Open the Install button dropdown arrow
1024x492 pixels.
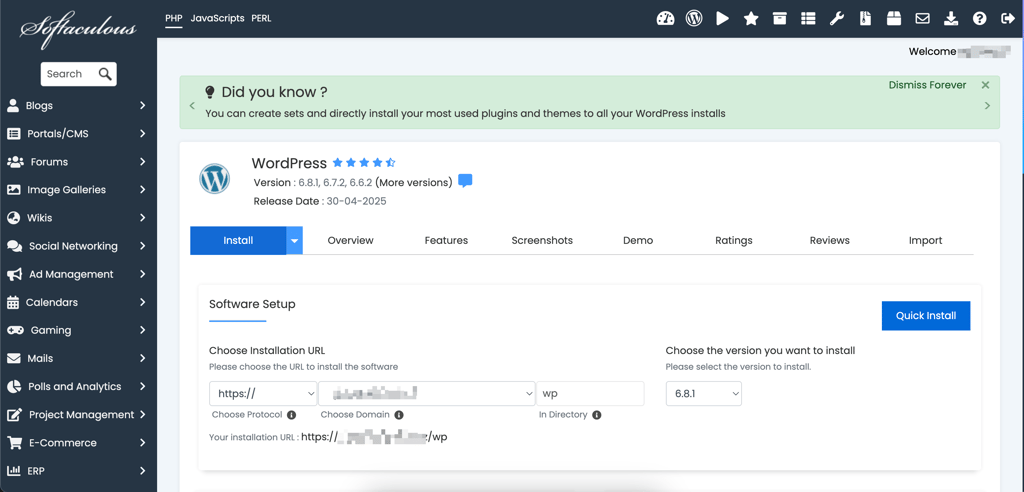[x=295, y=240]
